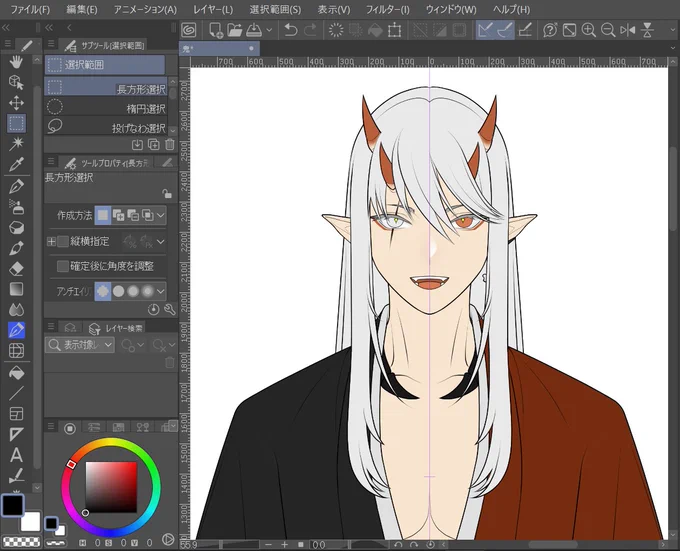Choose the strongest anti-aliasing option
Image resolution: width=680 pixels, height=551 pixels.
click(x=148, y=291)
